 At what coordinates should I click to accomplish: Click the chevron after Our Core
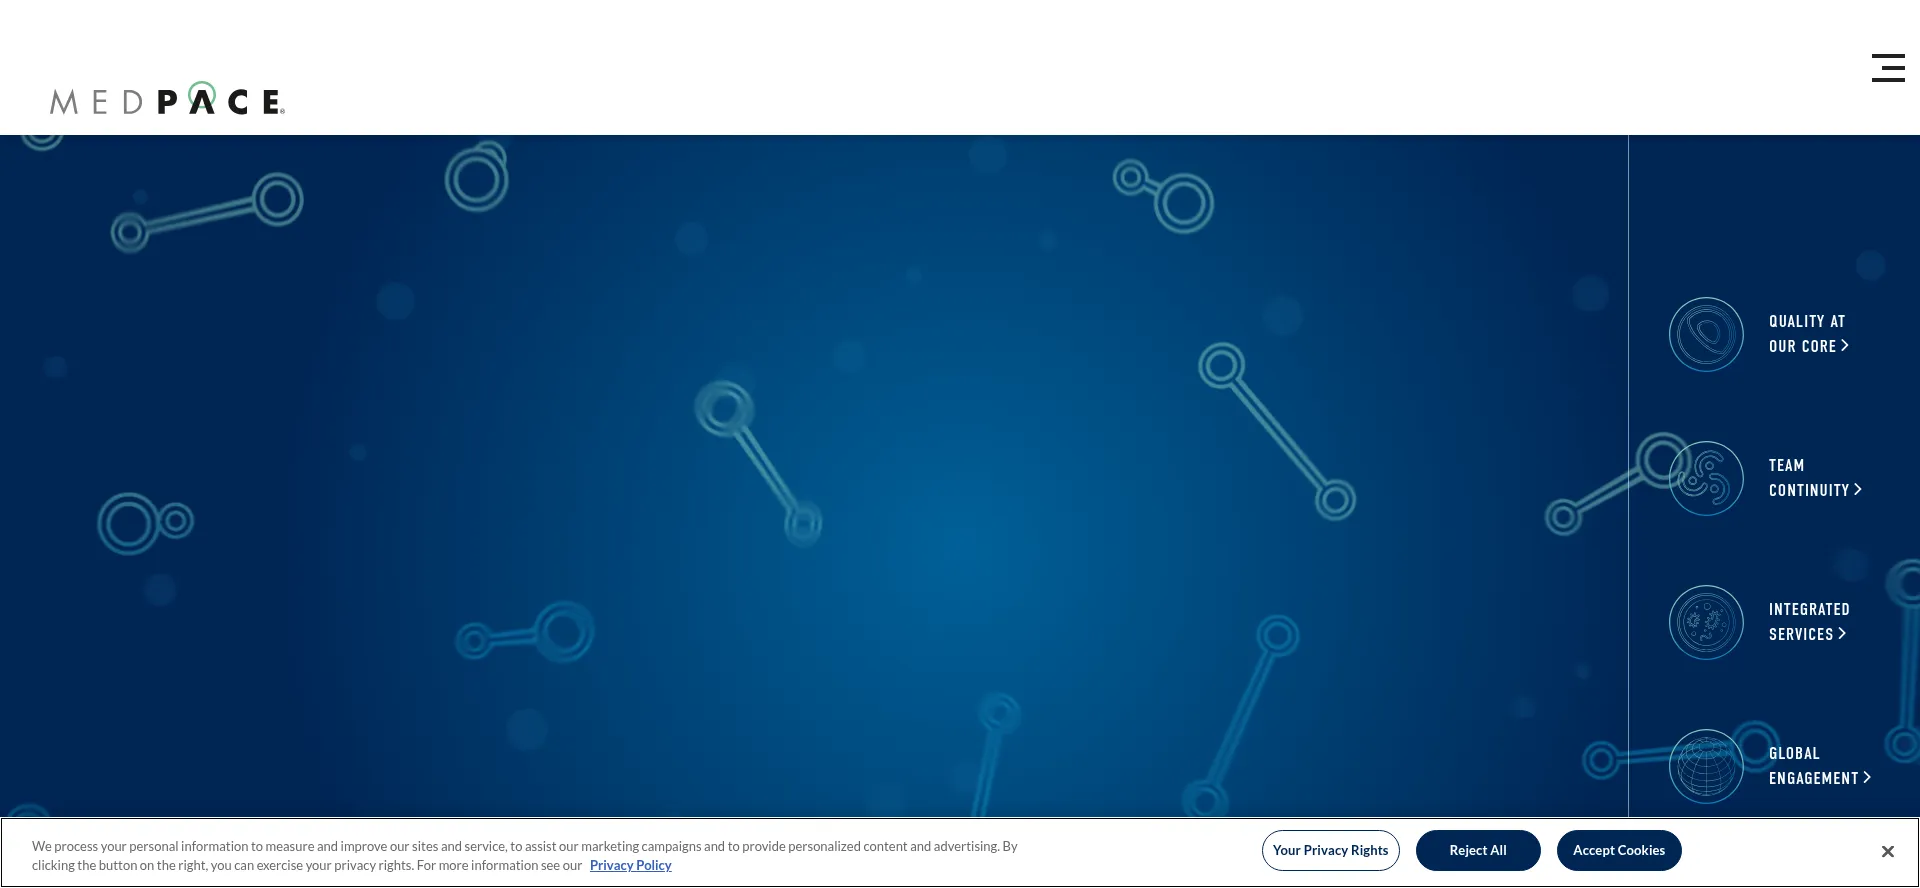[1845, 345]
